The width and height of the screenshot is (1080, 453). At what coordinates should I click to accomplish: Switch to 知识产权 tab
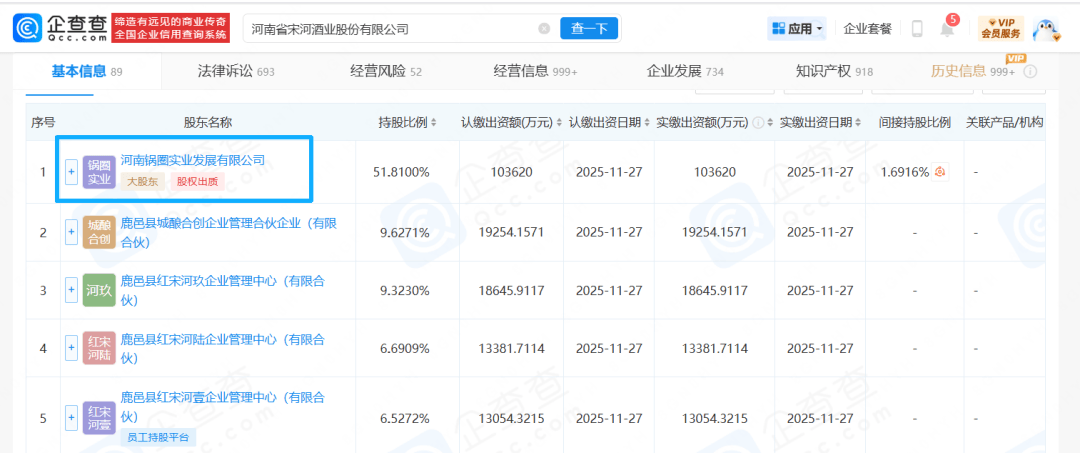coord(834,71)
